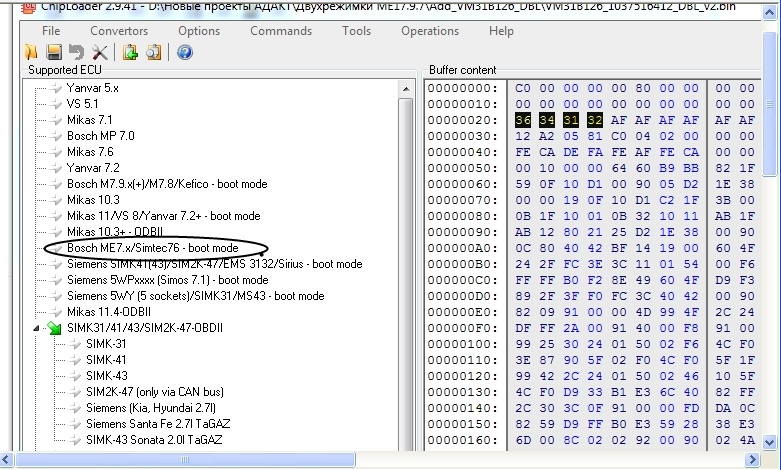Click address label 00000040: in buffer
The width and height of the screenshot is (781, 470).
click(x=462, y=152)
